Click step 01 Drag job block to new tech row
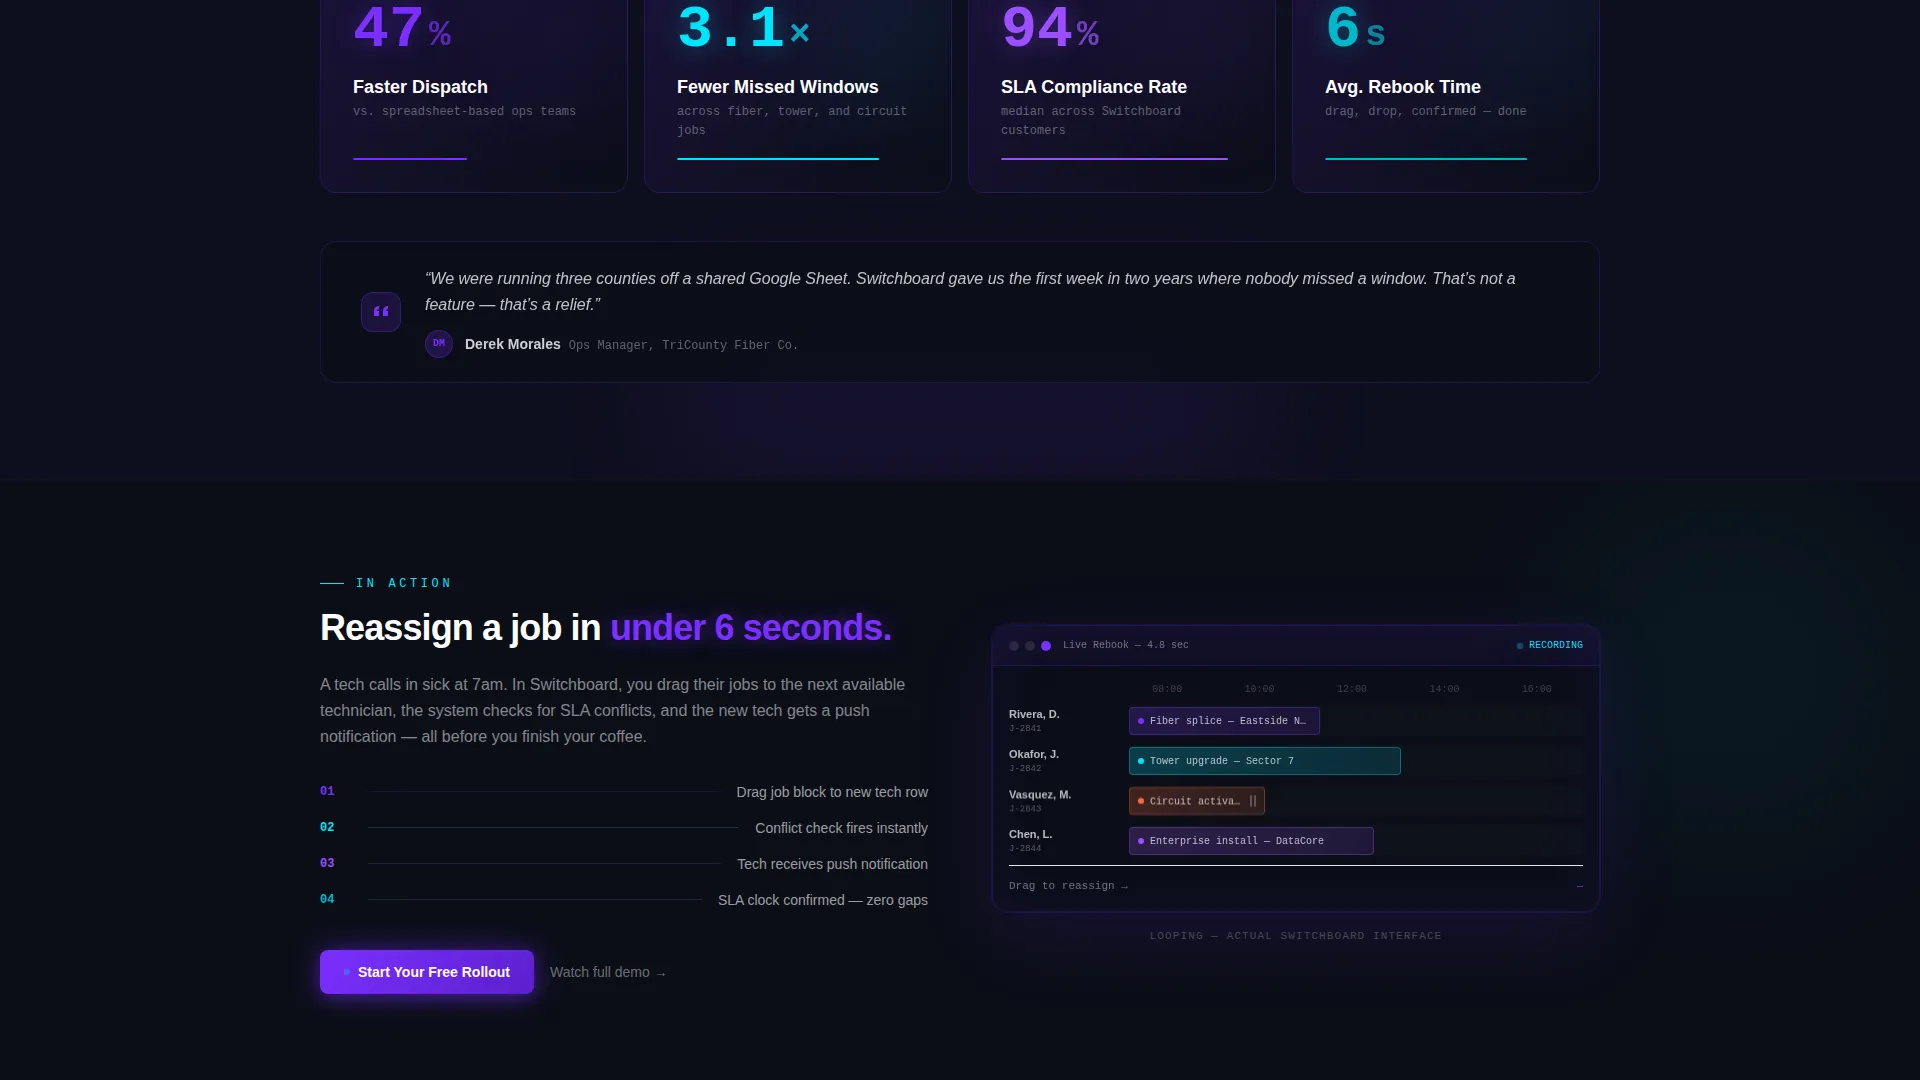1920x1080 pixels. point(624,792)
